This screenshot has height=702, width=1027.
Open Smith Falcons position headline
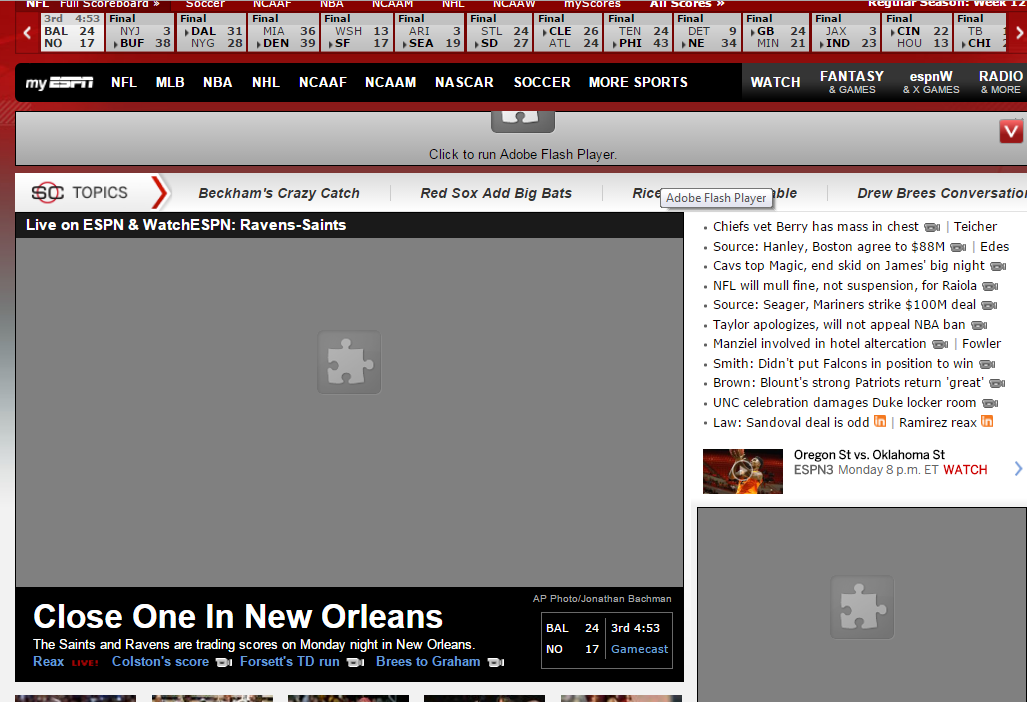click(x=843, y=363)
